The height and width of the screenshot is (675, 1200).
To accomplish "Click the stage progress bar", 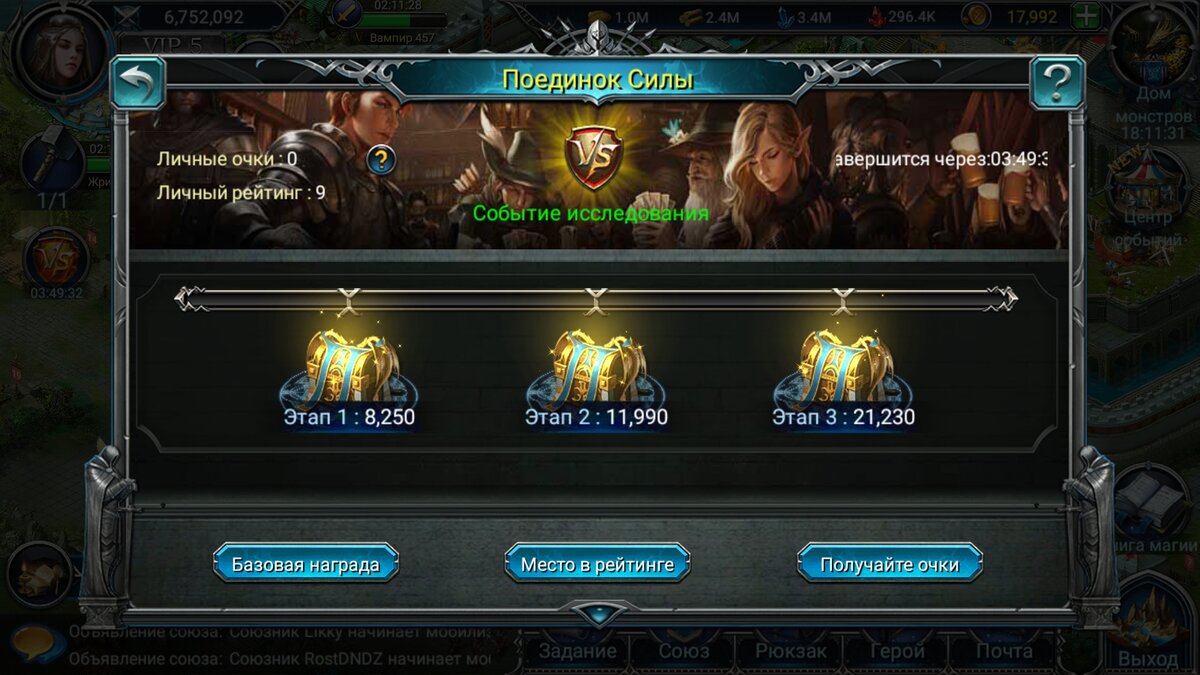I will coord(596,298).
